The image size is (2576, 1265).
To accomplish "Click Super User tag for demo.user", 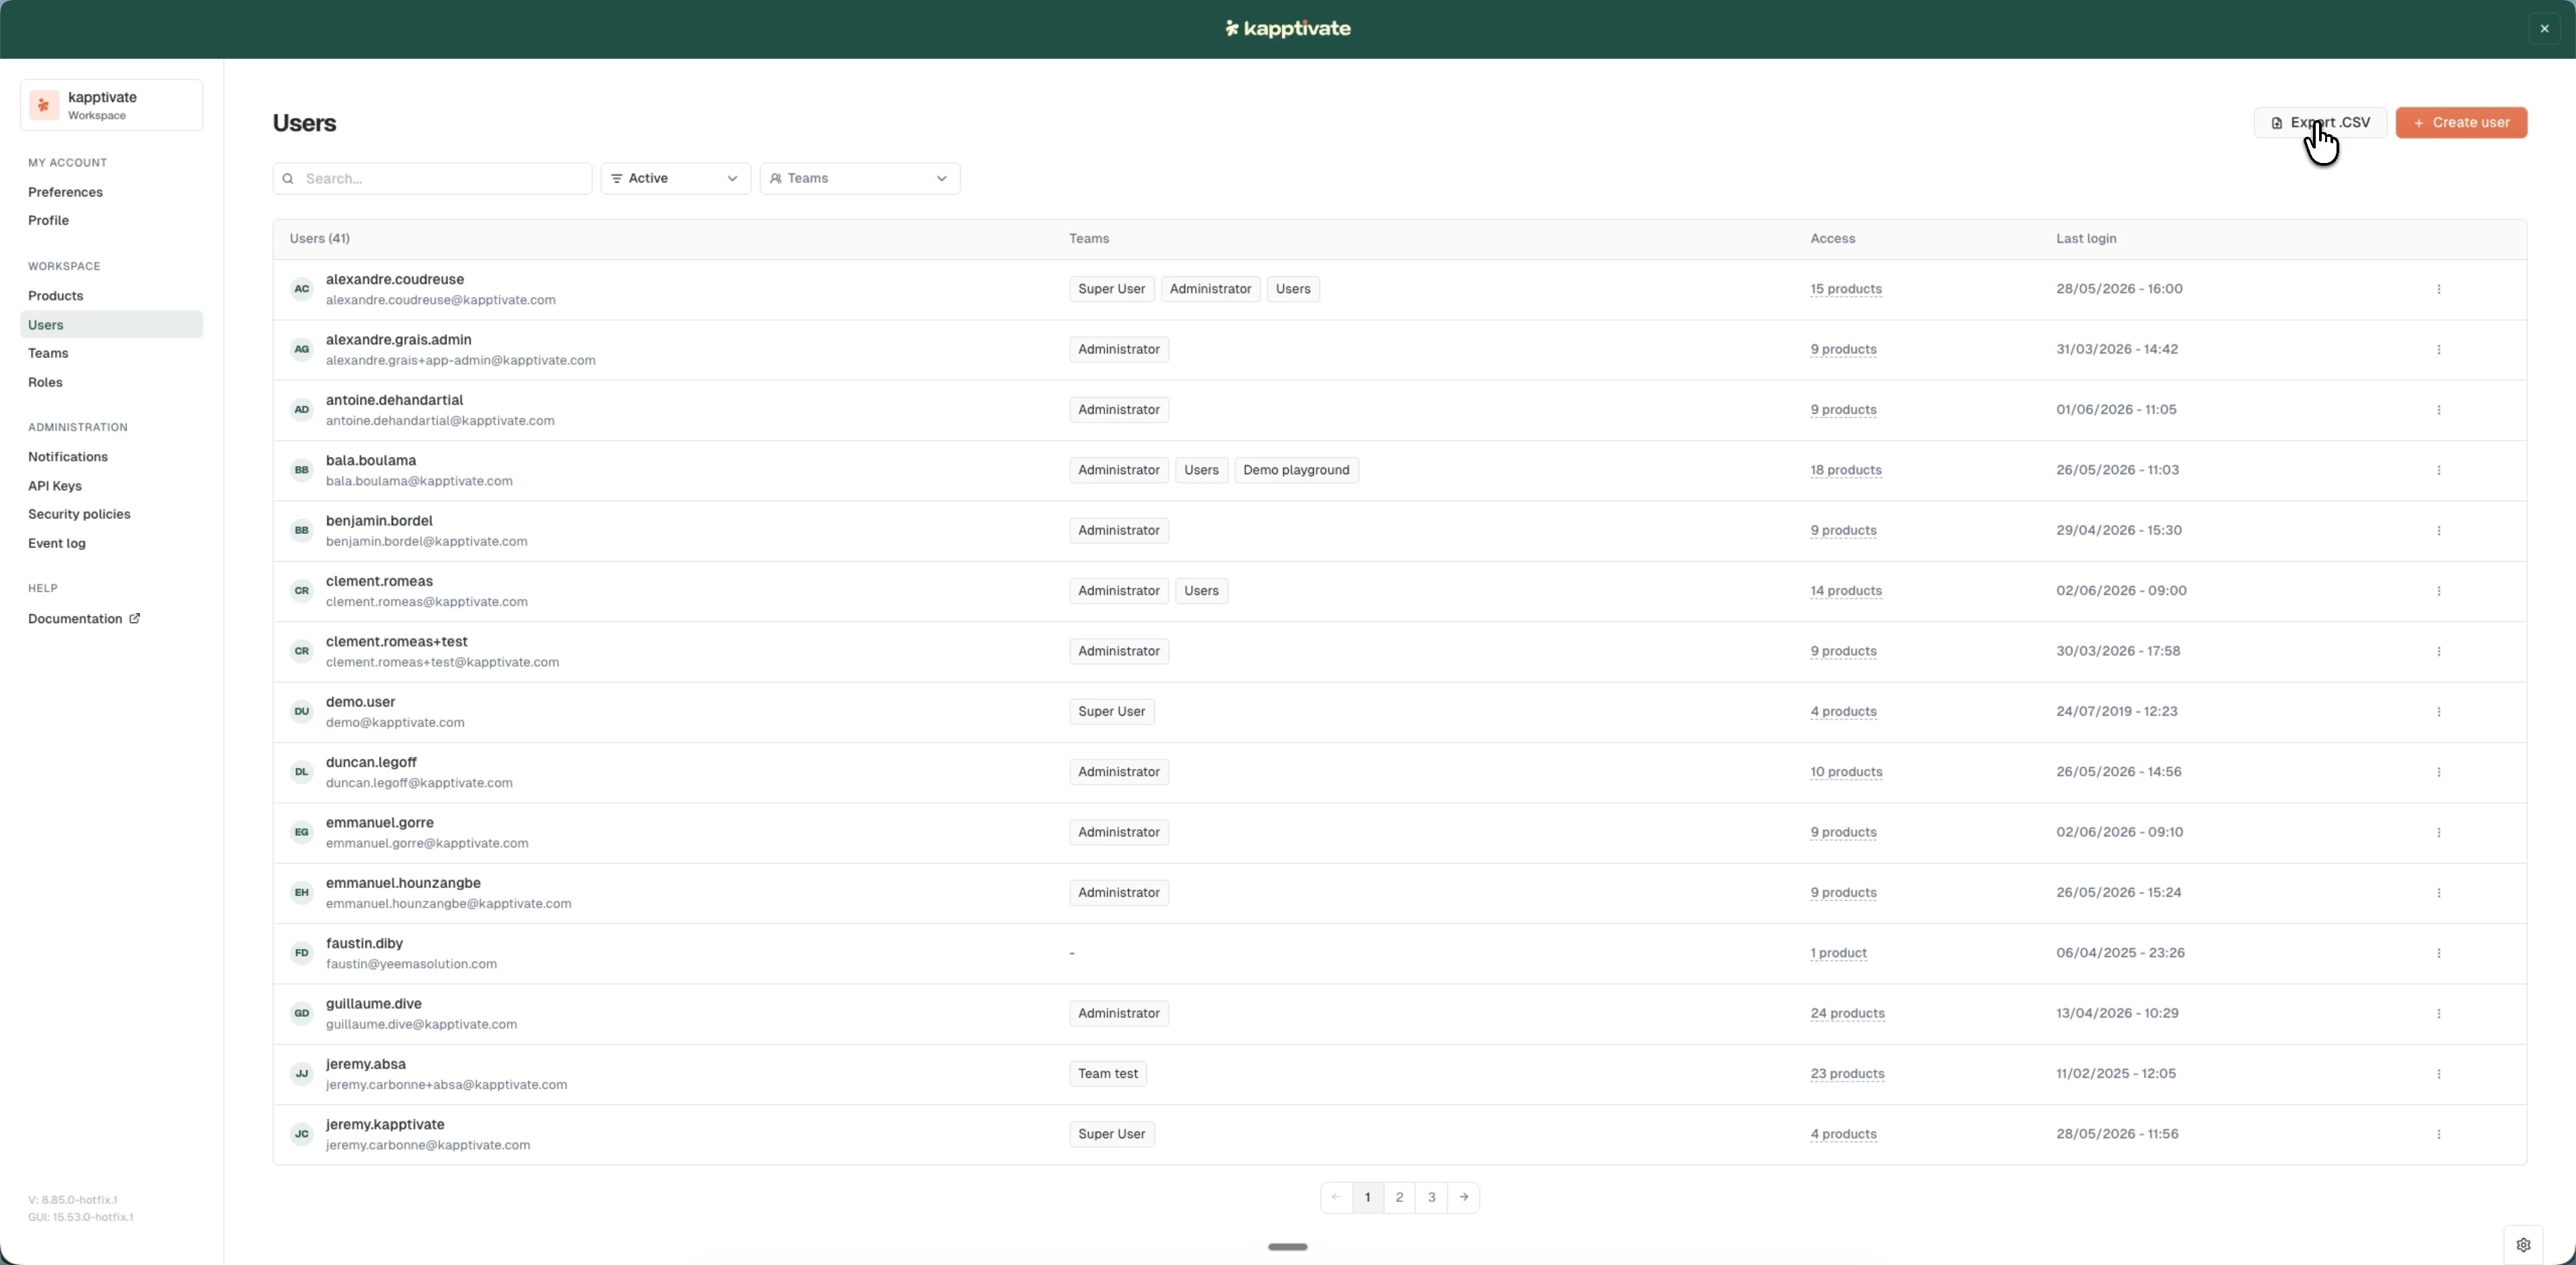I will click(x=1112, y=711).
